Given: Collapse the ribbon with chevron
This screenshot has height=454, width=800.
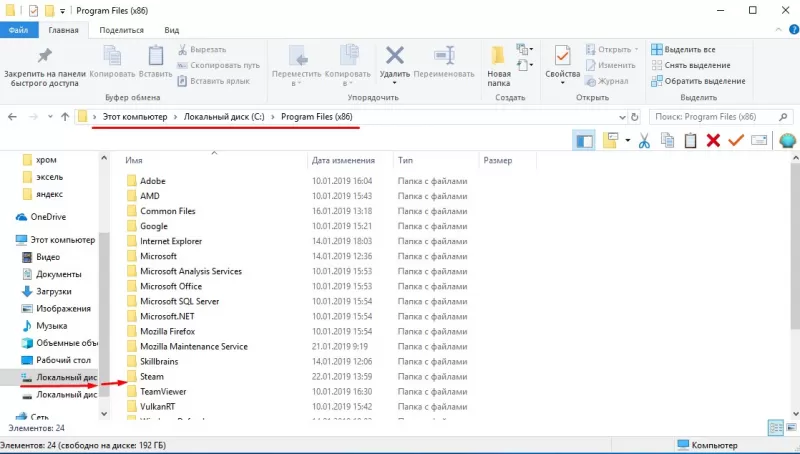Looking at the screenshot, I should [x=779, y=30].
